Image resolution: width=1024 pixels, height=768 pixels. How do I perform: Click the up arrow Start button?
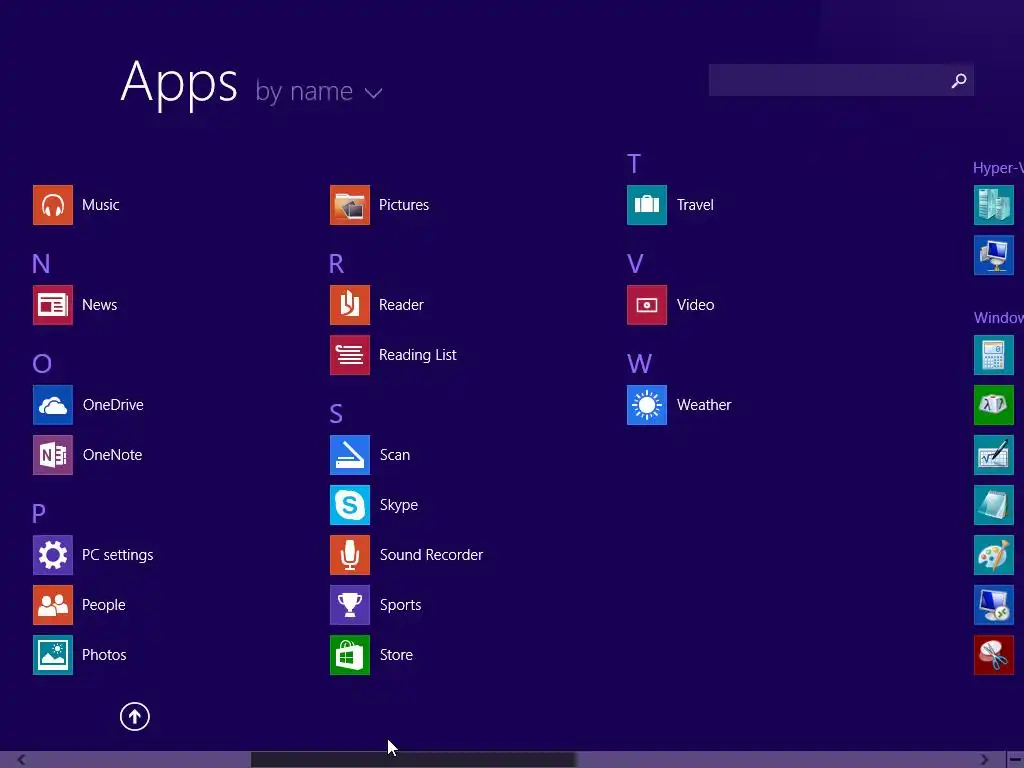pos(135,716)
